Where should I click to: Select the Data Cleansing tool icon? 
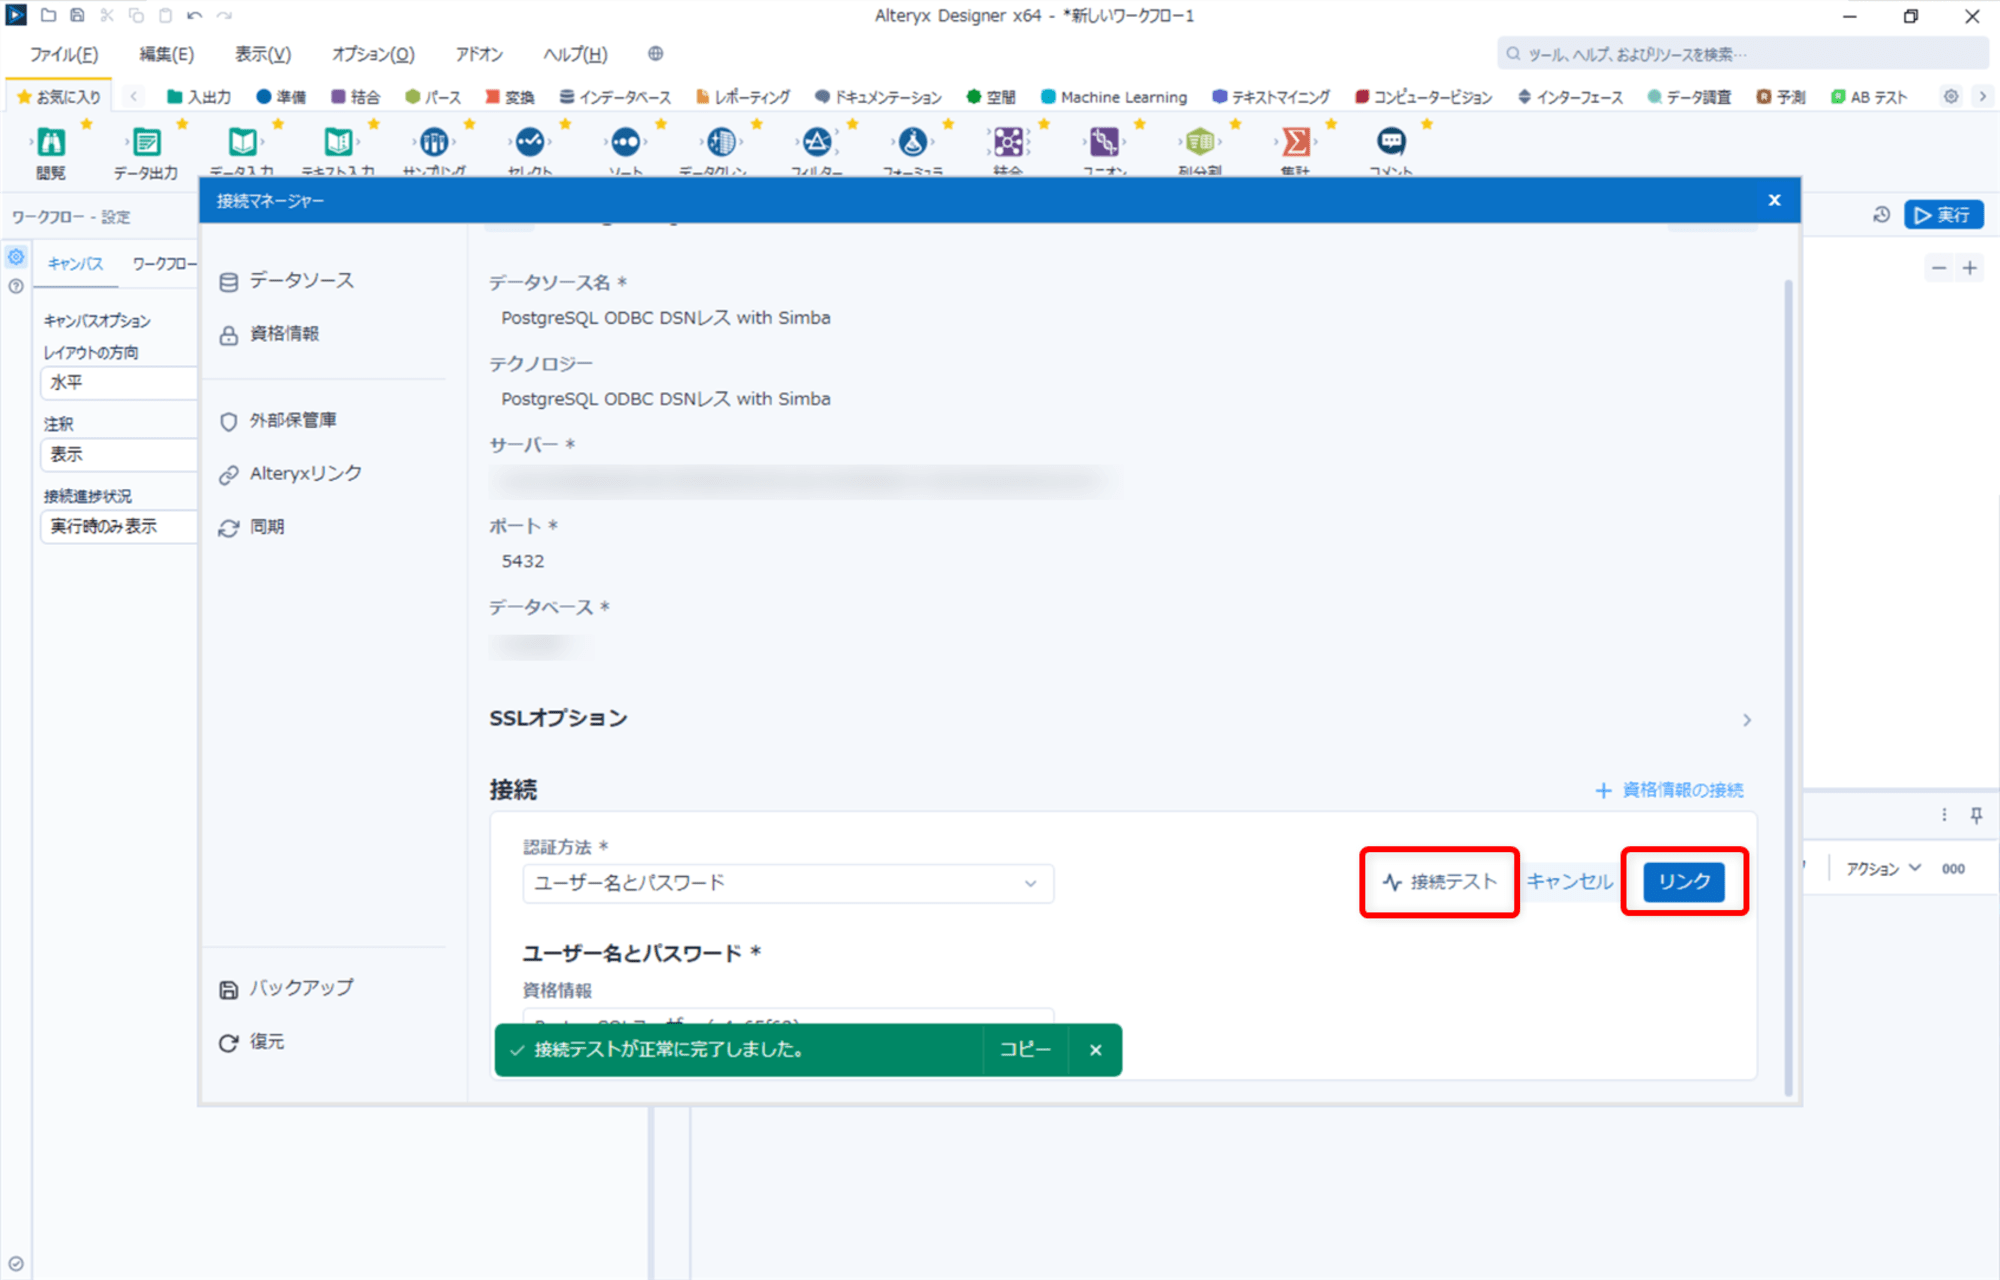(721, 142)
